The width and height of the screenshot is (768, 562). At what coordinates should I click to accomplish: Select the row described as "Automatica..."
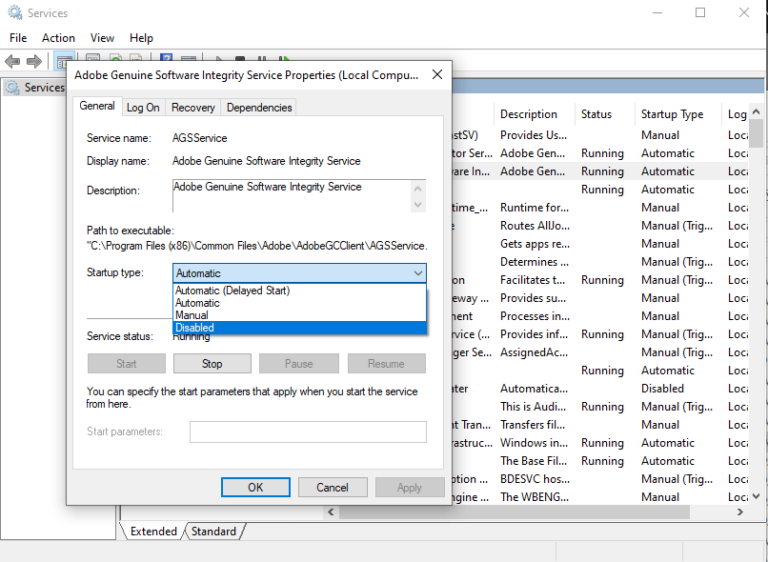point(599,389)
